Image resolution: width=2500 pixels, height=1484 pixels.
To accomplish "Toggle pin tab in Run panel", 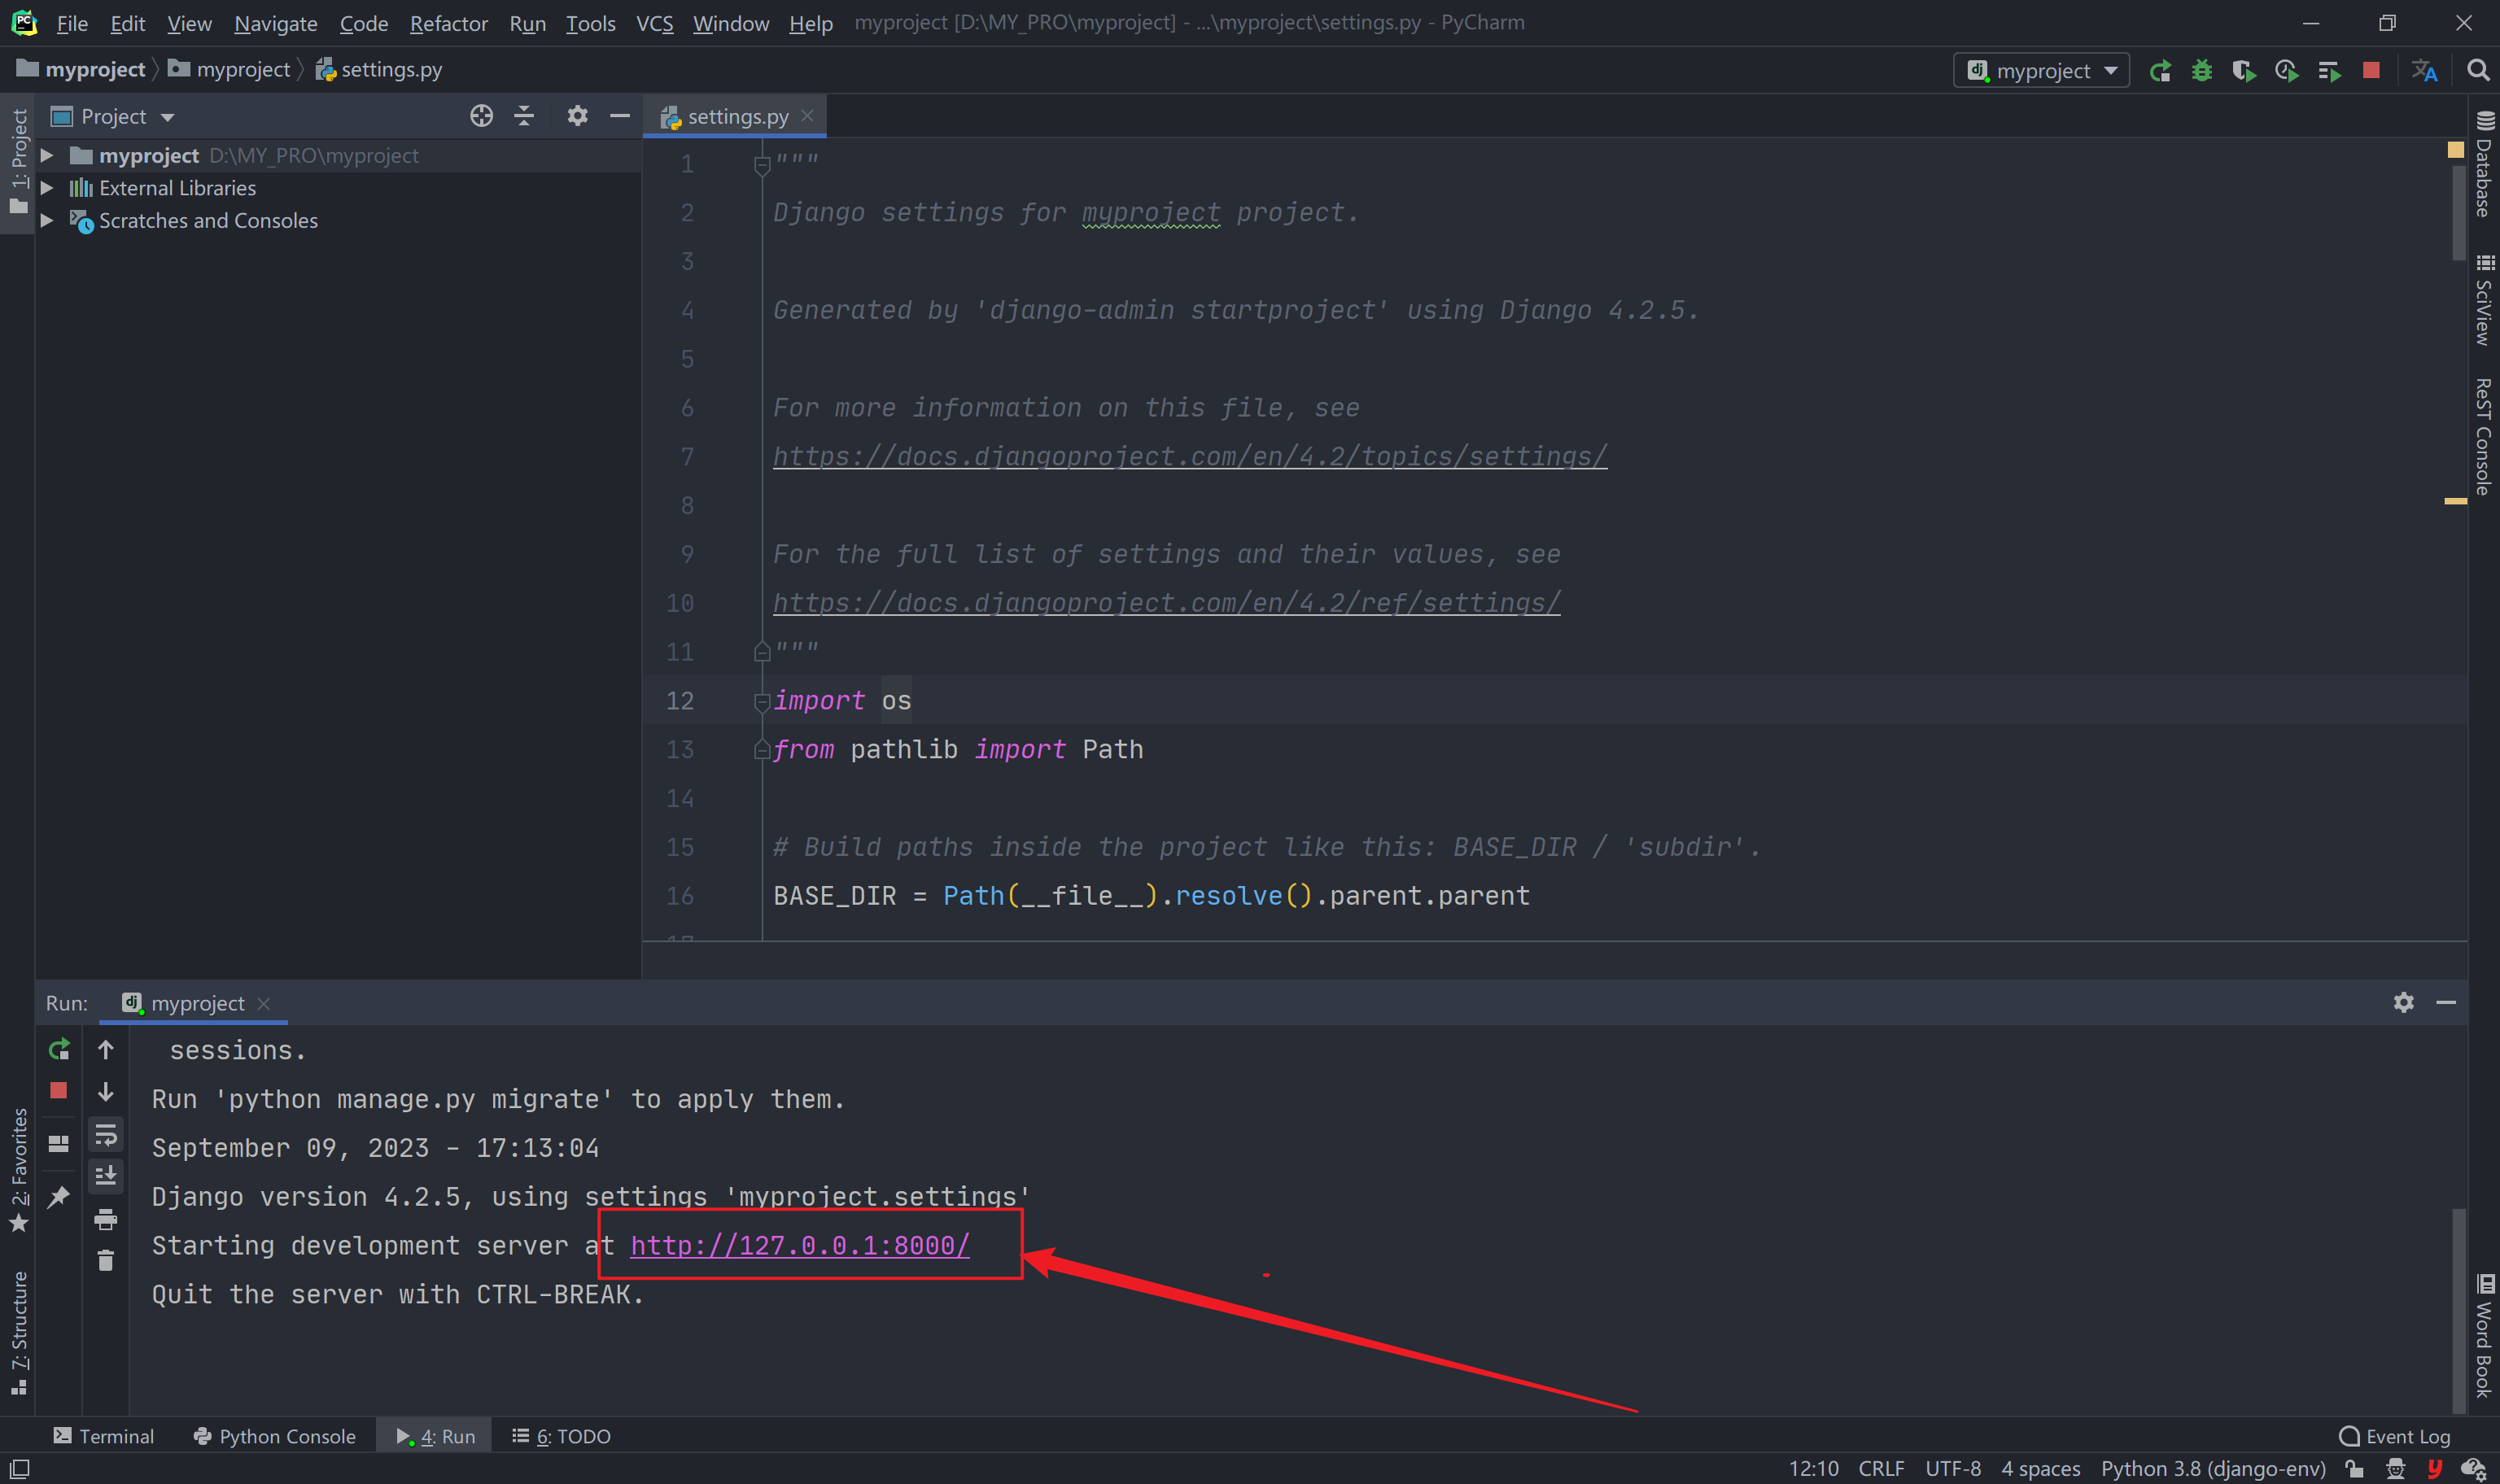I will coord(59,1196).
